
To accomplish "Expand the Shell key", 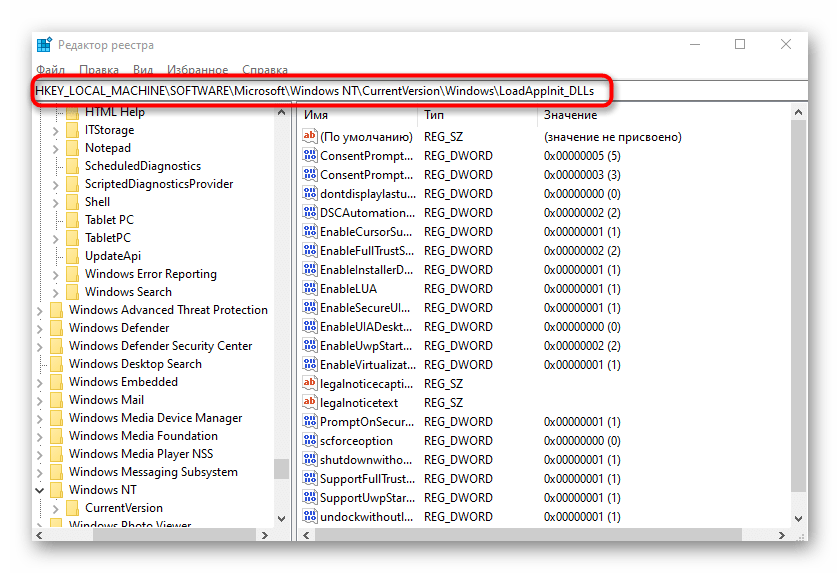I will [x=56, y=203].
